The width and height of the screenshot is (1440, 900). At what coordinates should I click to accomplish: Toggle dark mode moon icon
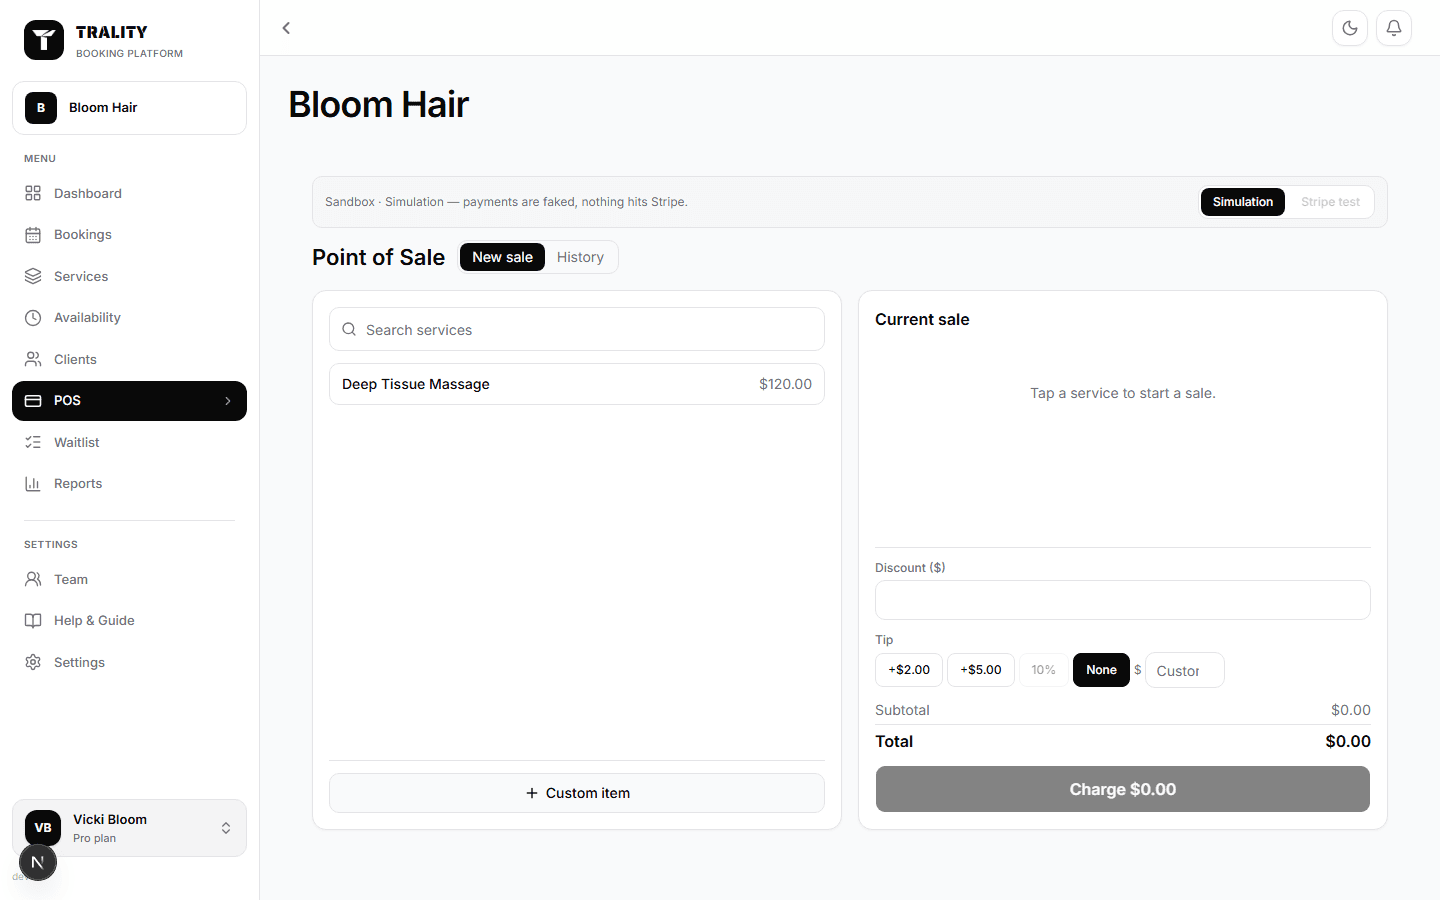[1350, 28]
